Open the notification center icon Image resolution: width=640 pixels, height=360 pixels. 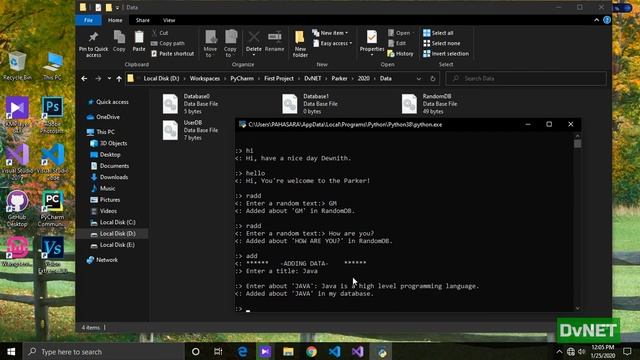tap(627, 351)
